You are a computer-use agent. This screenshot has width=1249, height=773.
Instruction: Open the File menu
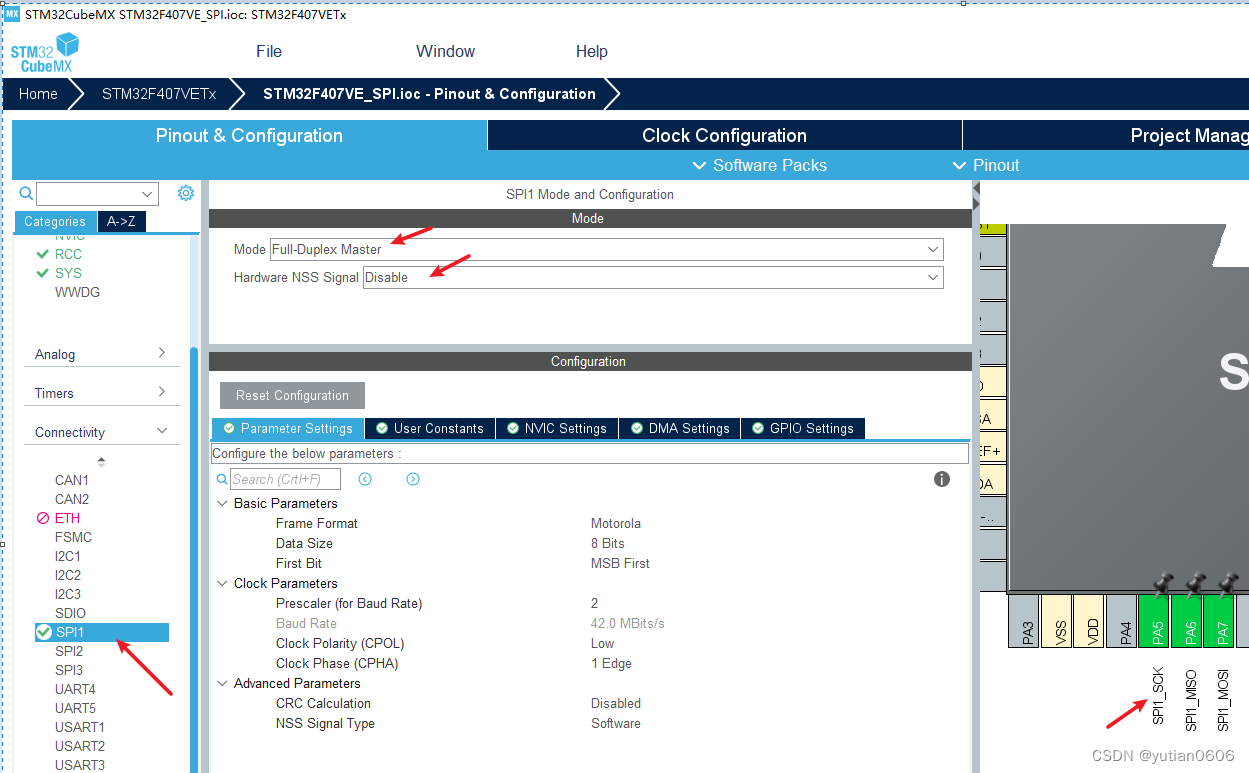(269, 51)
